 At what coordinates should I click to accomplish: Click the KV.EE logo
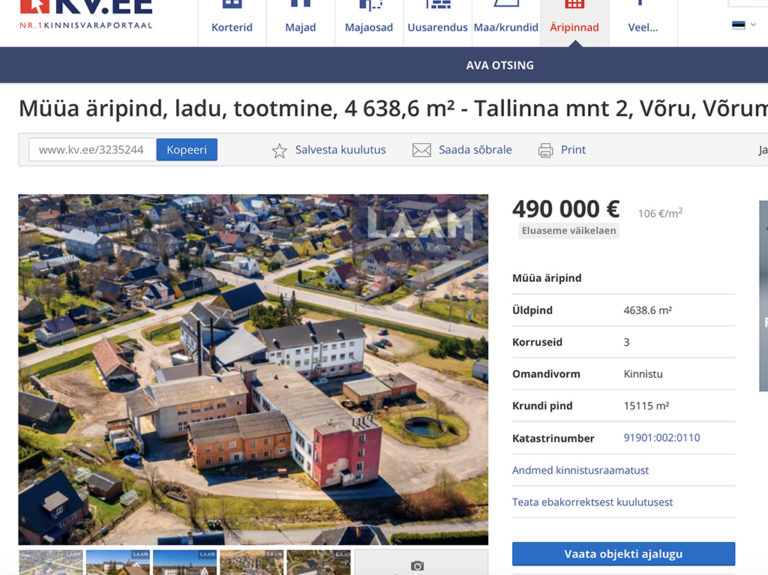click(85, 14)
